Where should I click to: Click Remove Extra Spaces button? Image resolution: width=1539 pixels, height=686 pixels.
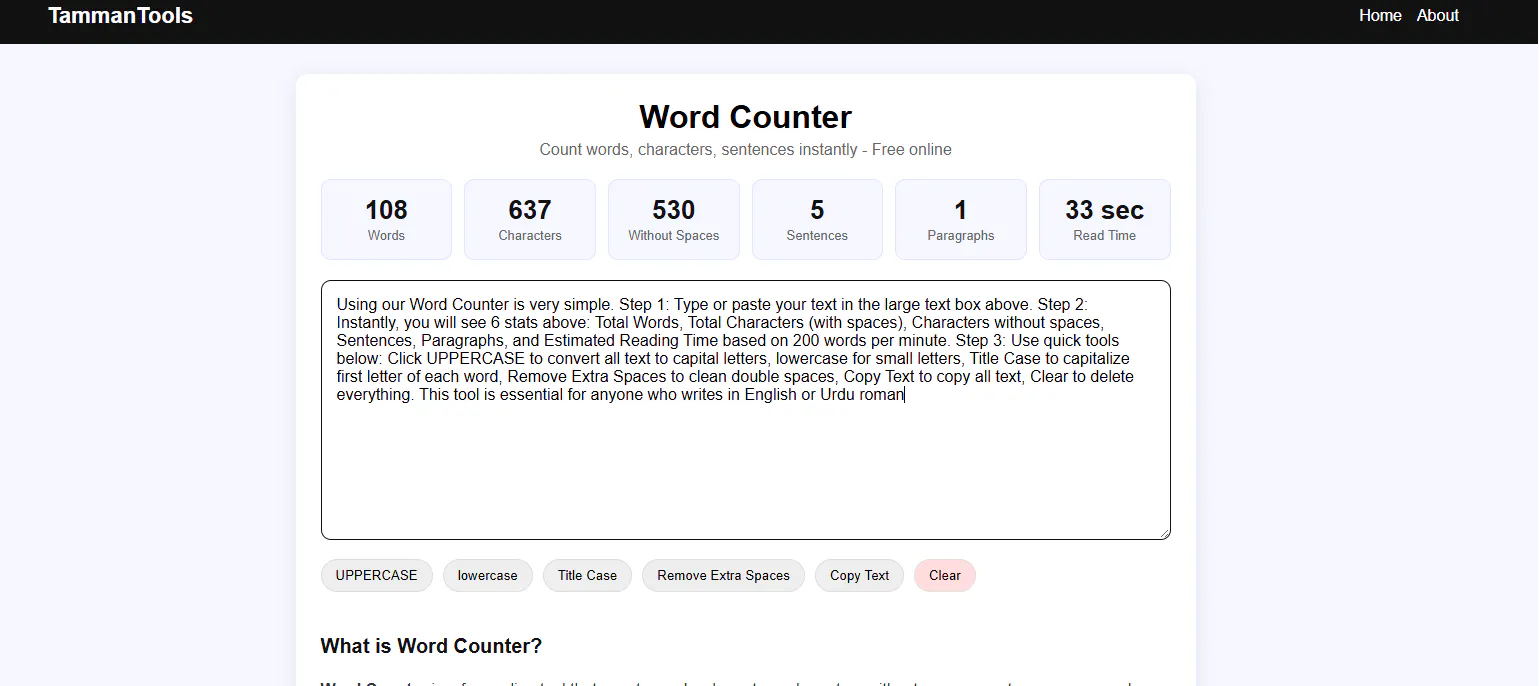point(723,575)
